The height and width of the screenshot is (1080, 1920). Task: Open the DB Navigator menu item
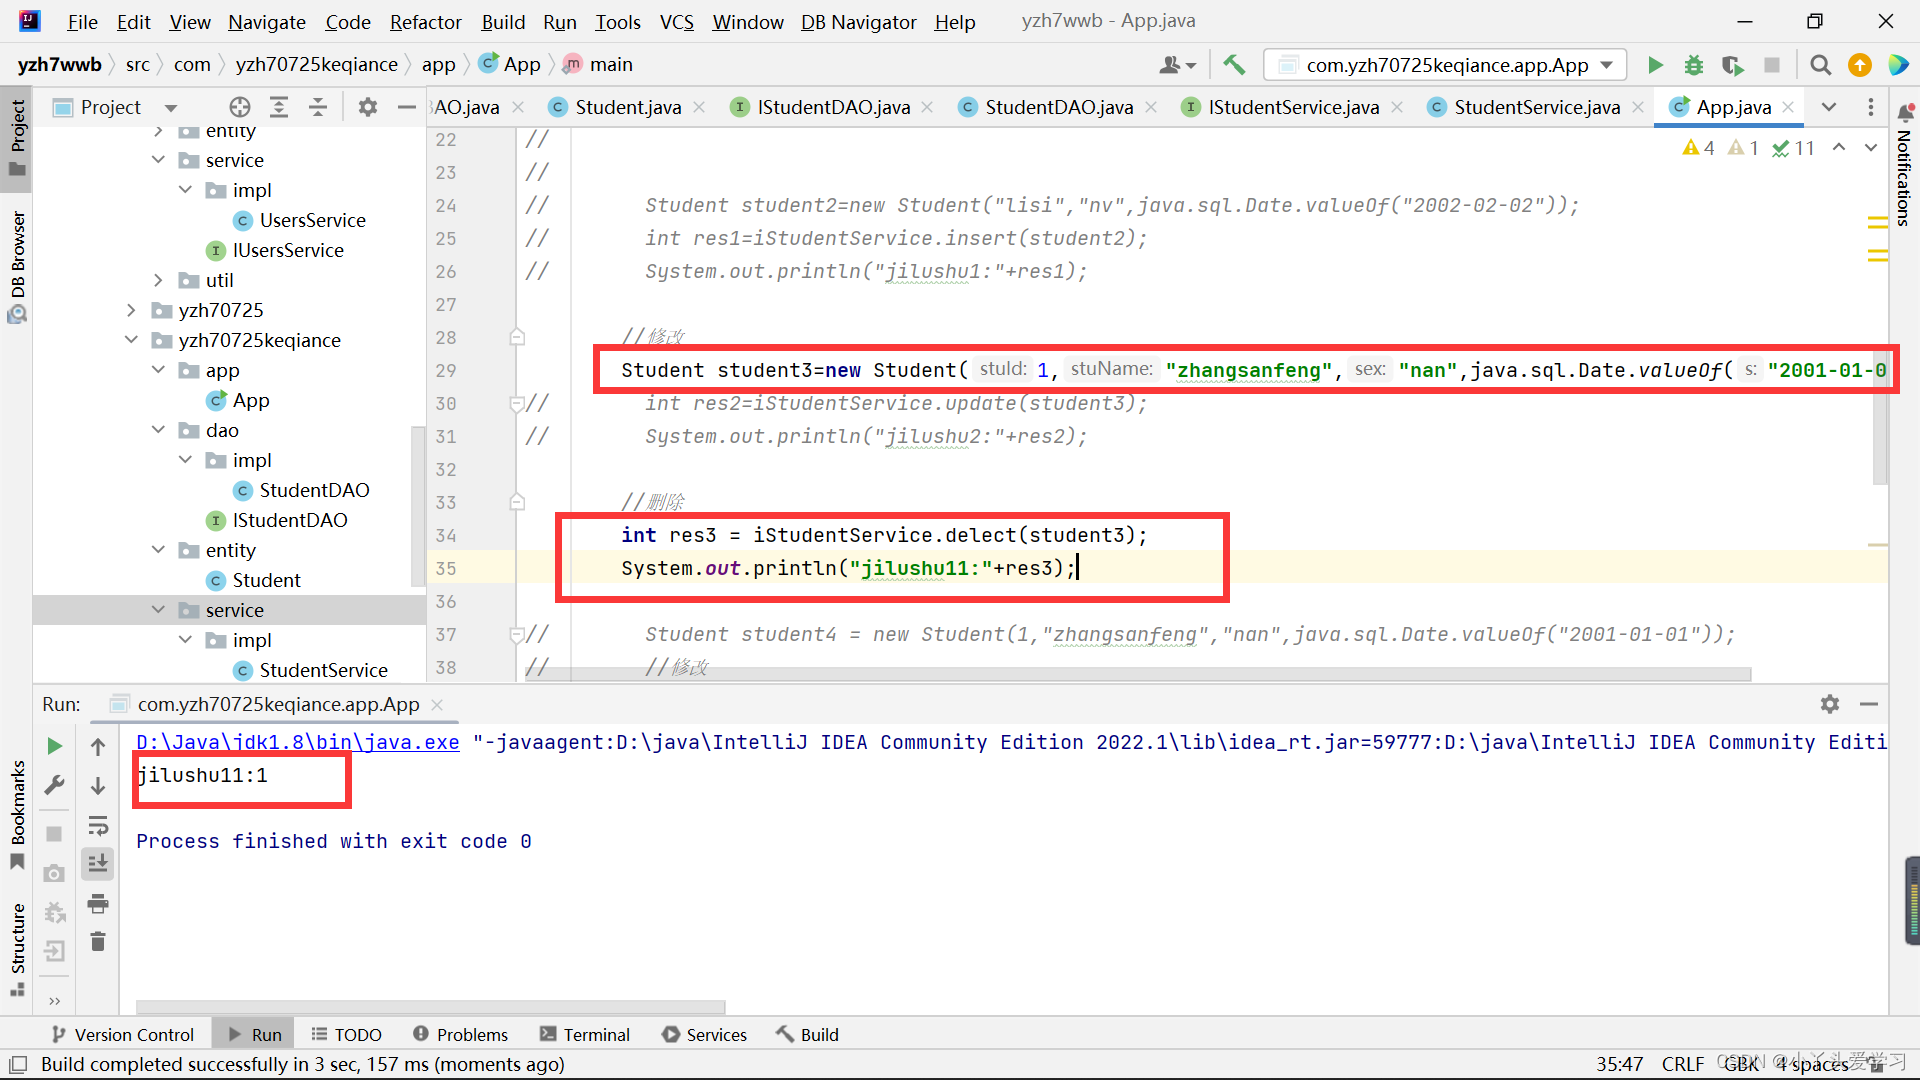point(856,20)
